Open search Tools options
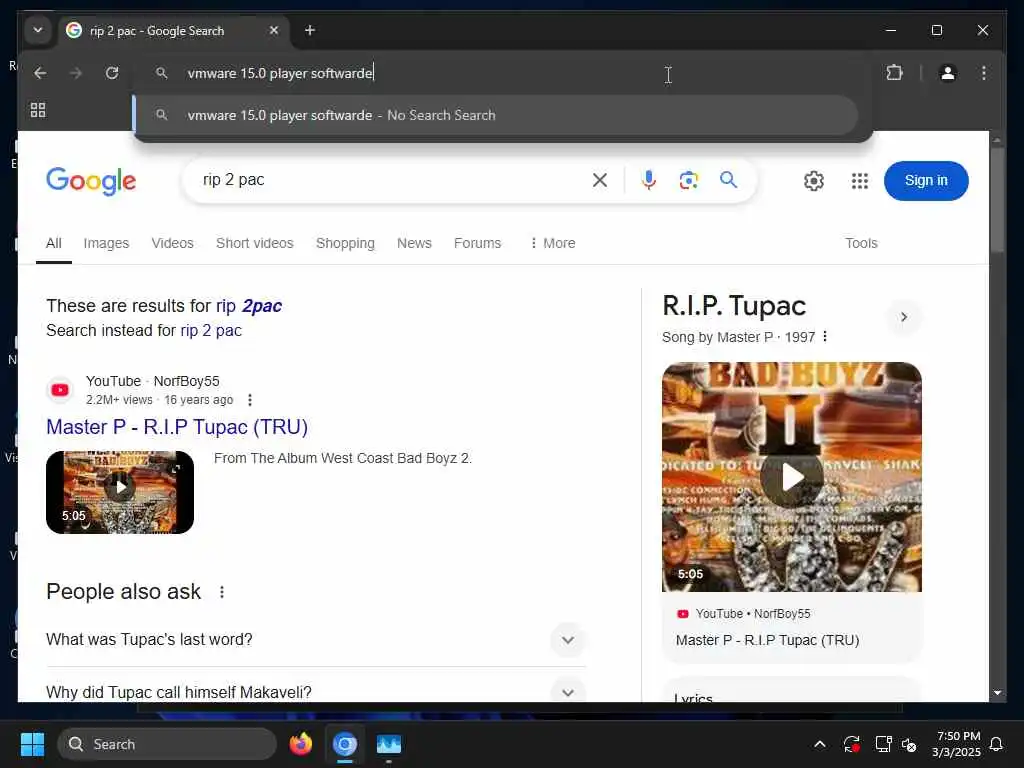The width and height of the screenshot is (1024, 768). click(861, 243)
